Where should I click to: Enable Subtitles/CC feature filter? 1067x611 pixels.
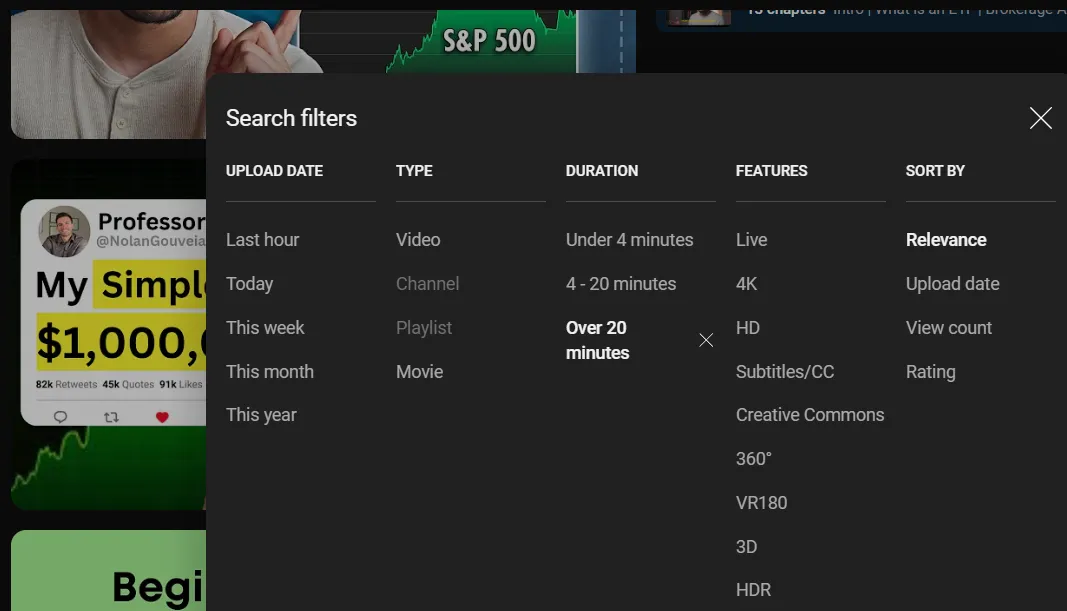click(784, 372)
